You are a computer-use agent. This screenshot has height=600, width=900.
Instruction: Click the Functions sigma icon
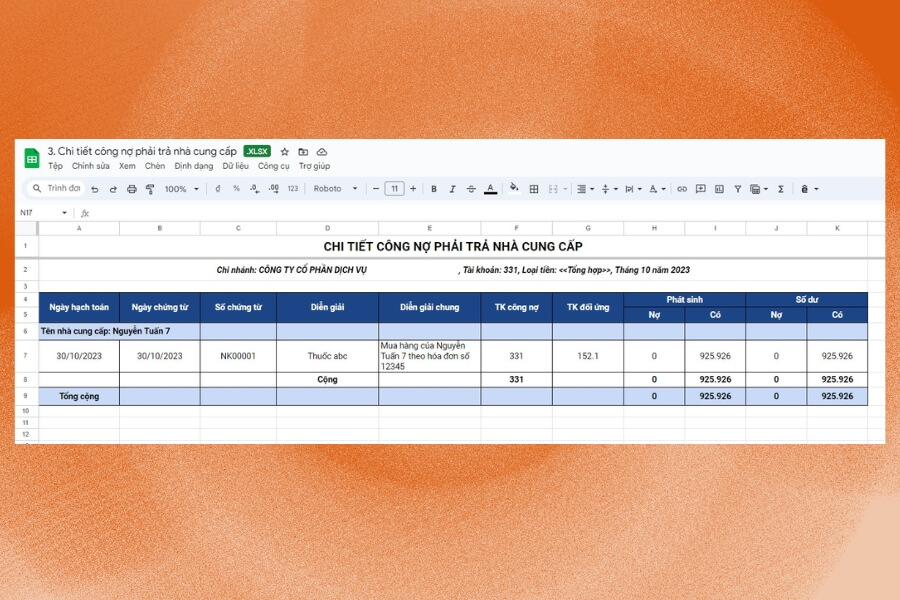coord(780,189)
